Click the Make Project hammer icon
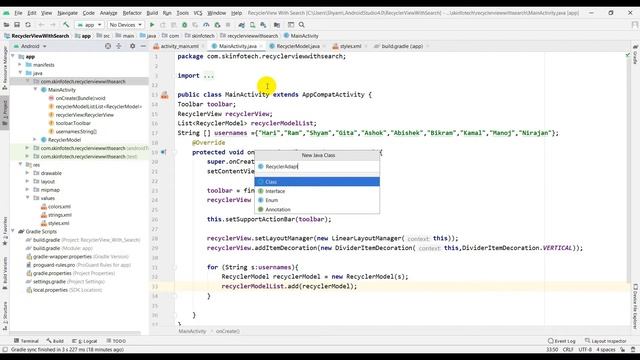 tap(66, 25)
